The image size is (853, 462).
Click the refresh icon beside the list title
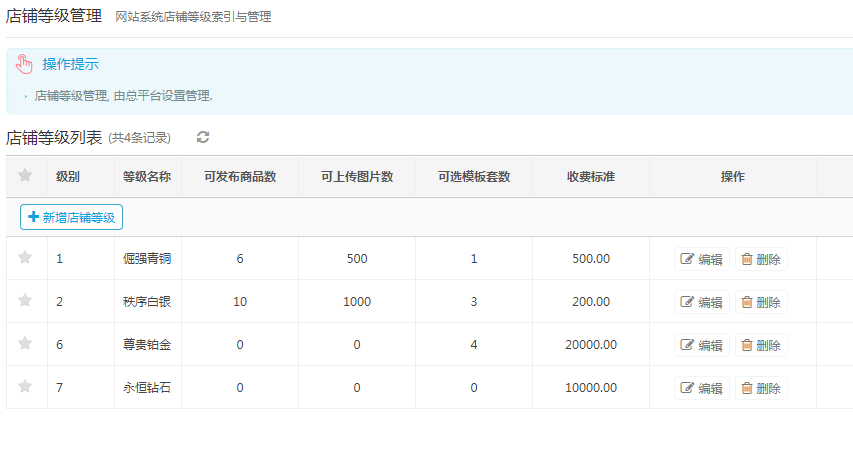pyautogui.click(x=203, y=137)
